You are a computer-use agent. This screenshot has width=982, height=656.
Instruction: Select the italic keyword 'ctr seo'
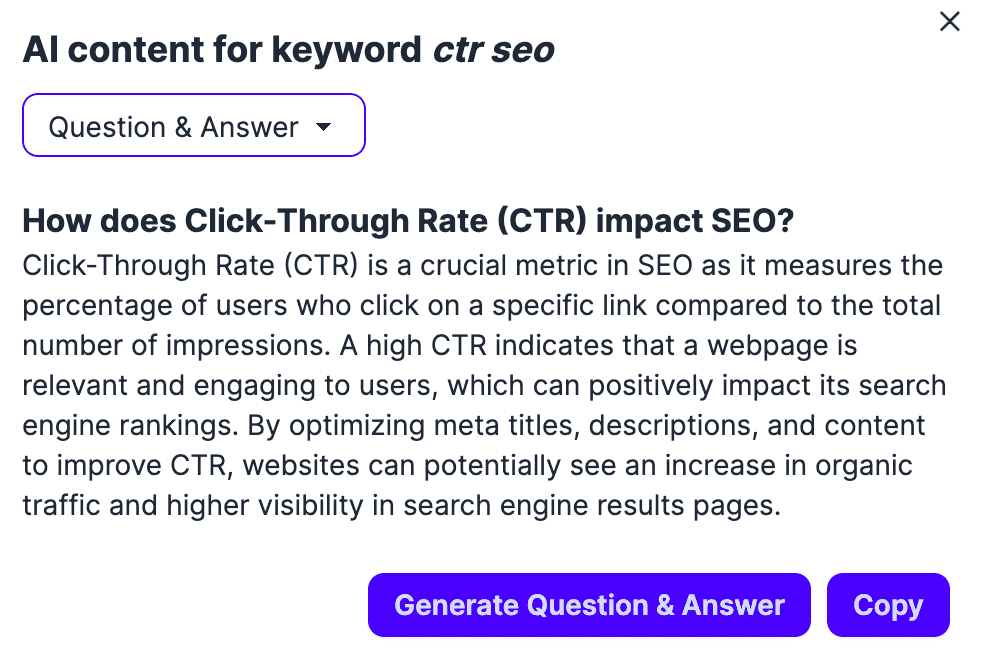493,50
